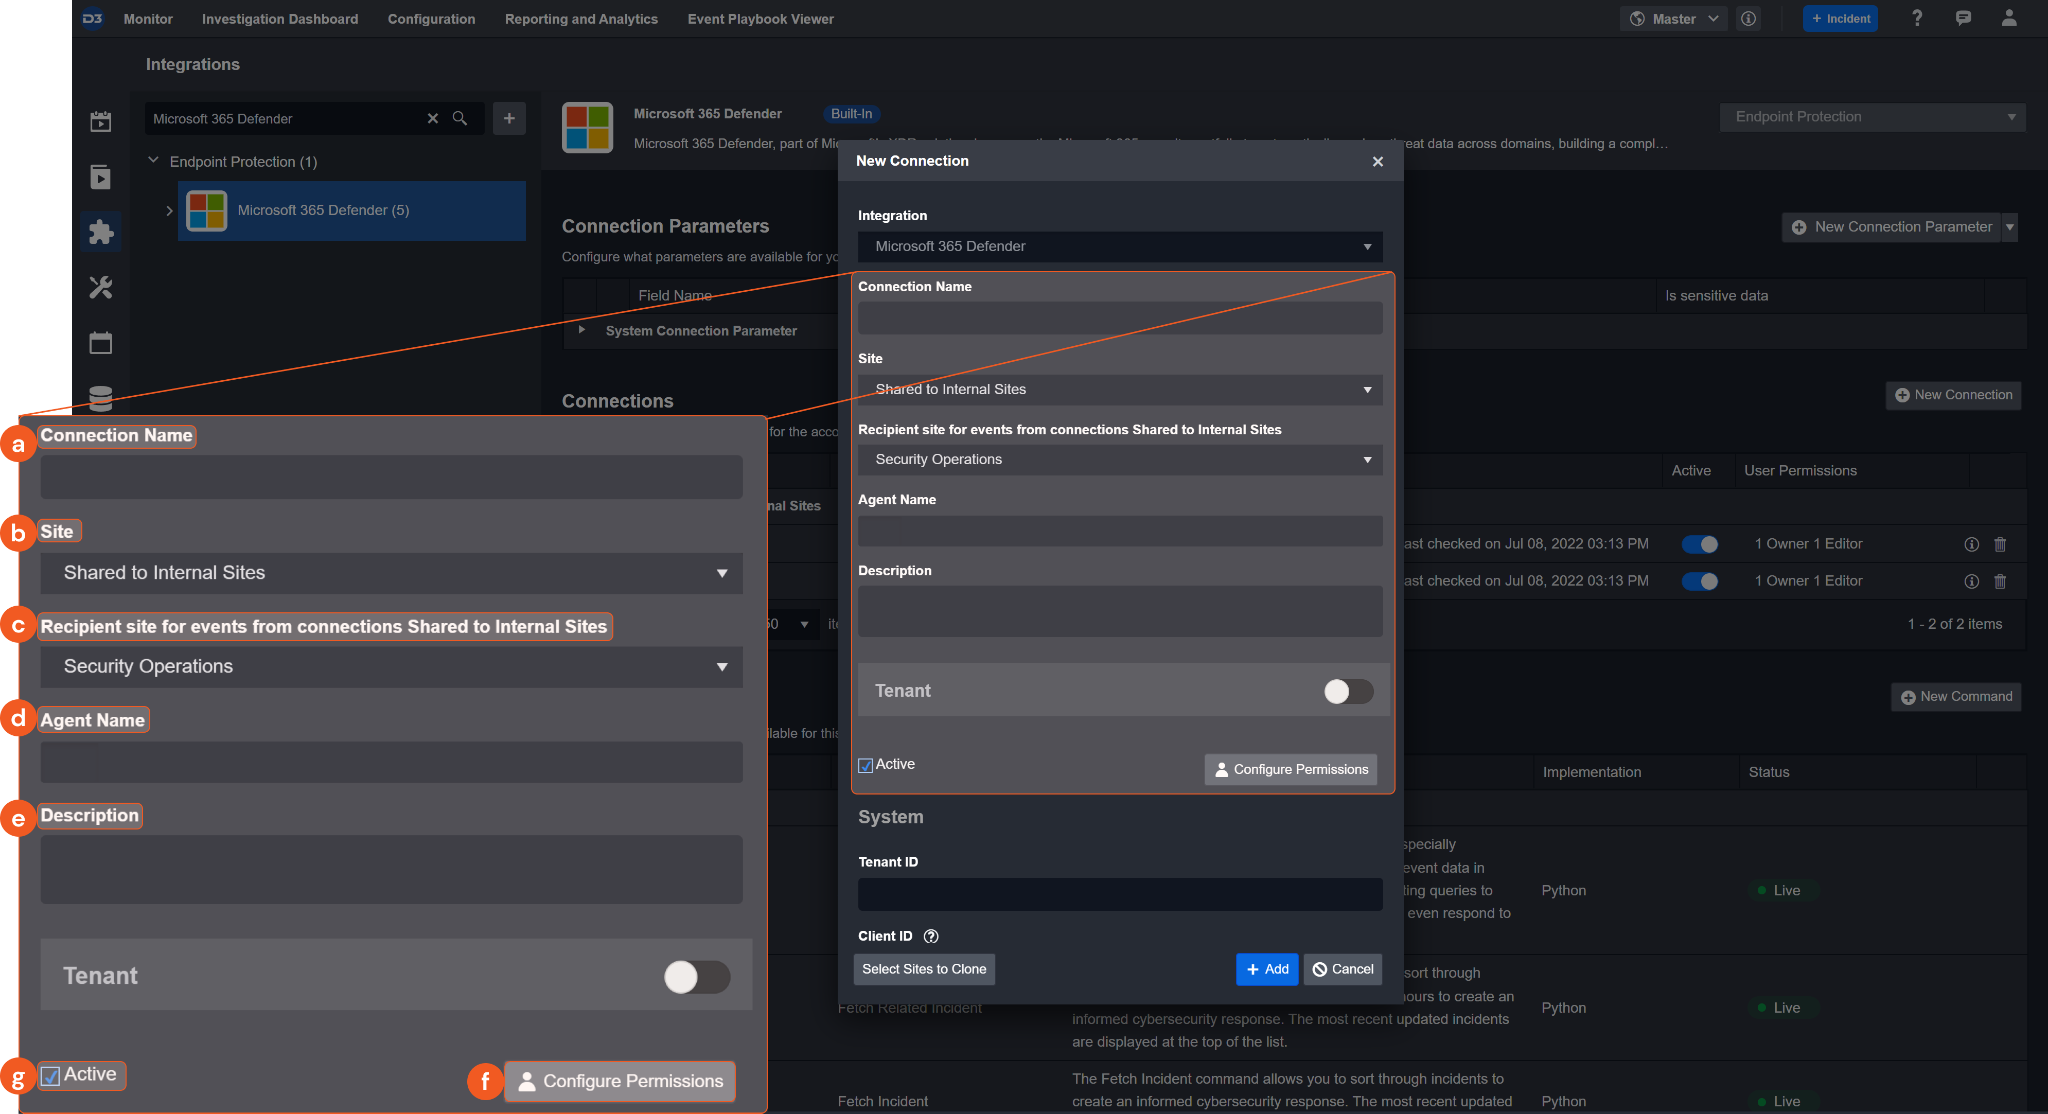Viewport: 2048px width, 1114px height.
Task: Expand the System Connection Parameter row
Action: coord(581,330)
